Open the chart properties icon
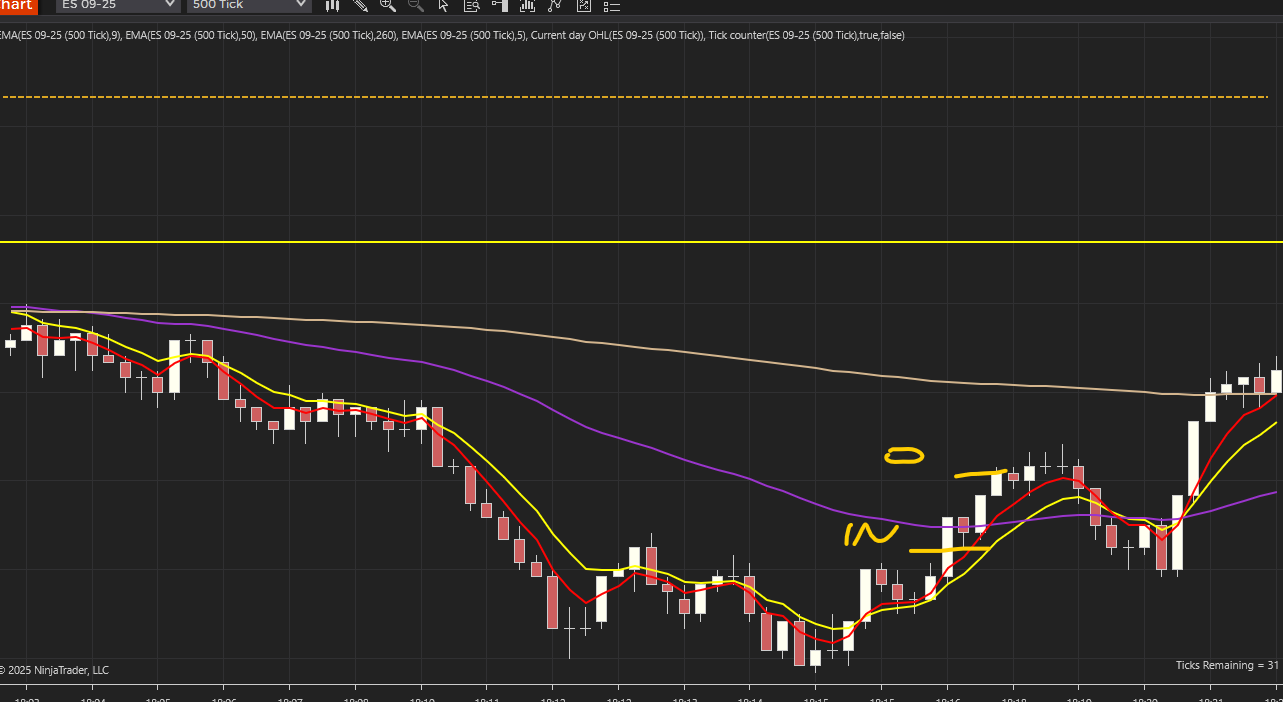Viewport: 1283px width, 702px height. coord(583,5)
